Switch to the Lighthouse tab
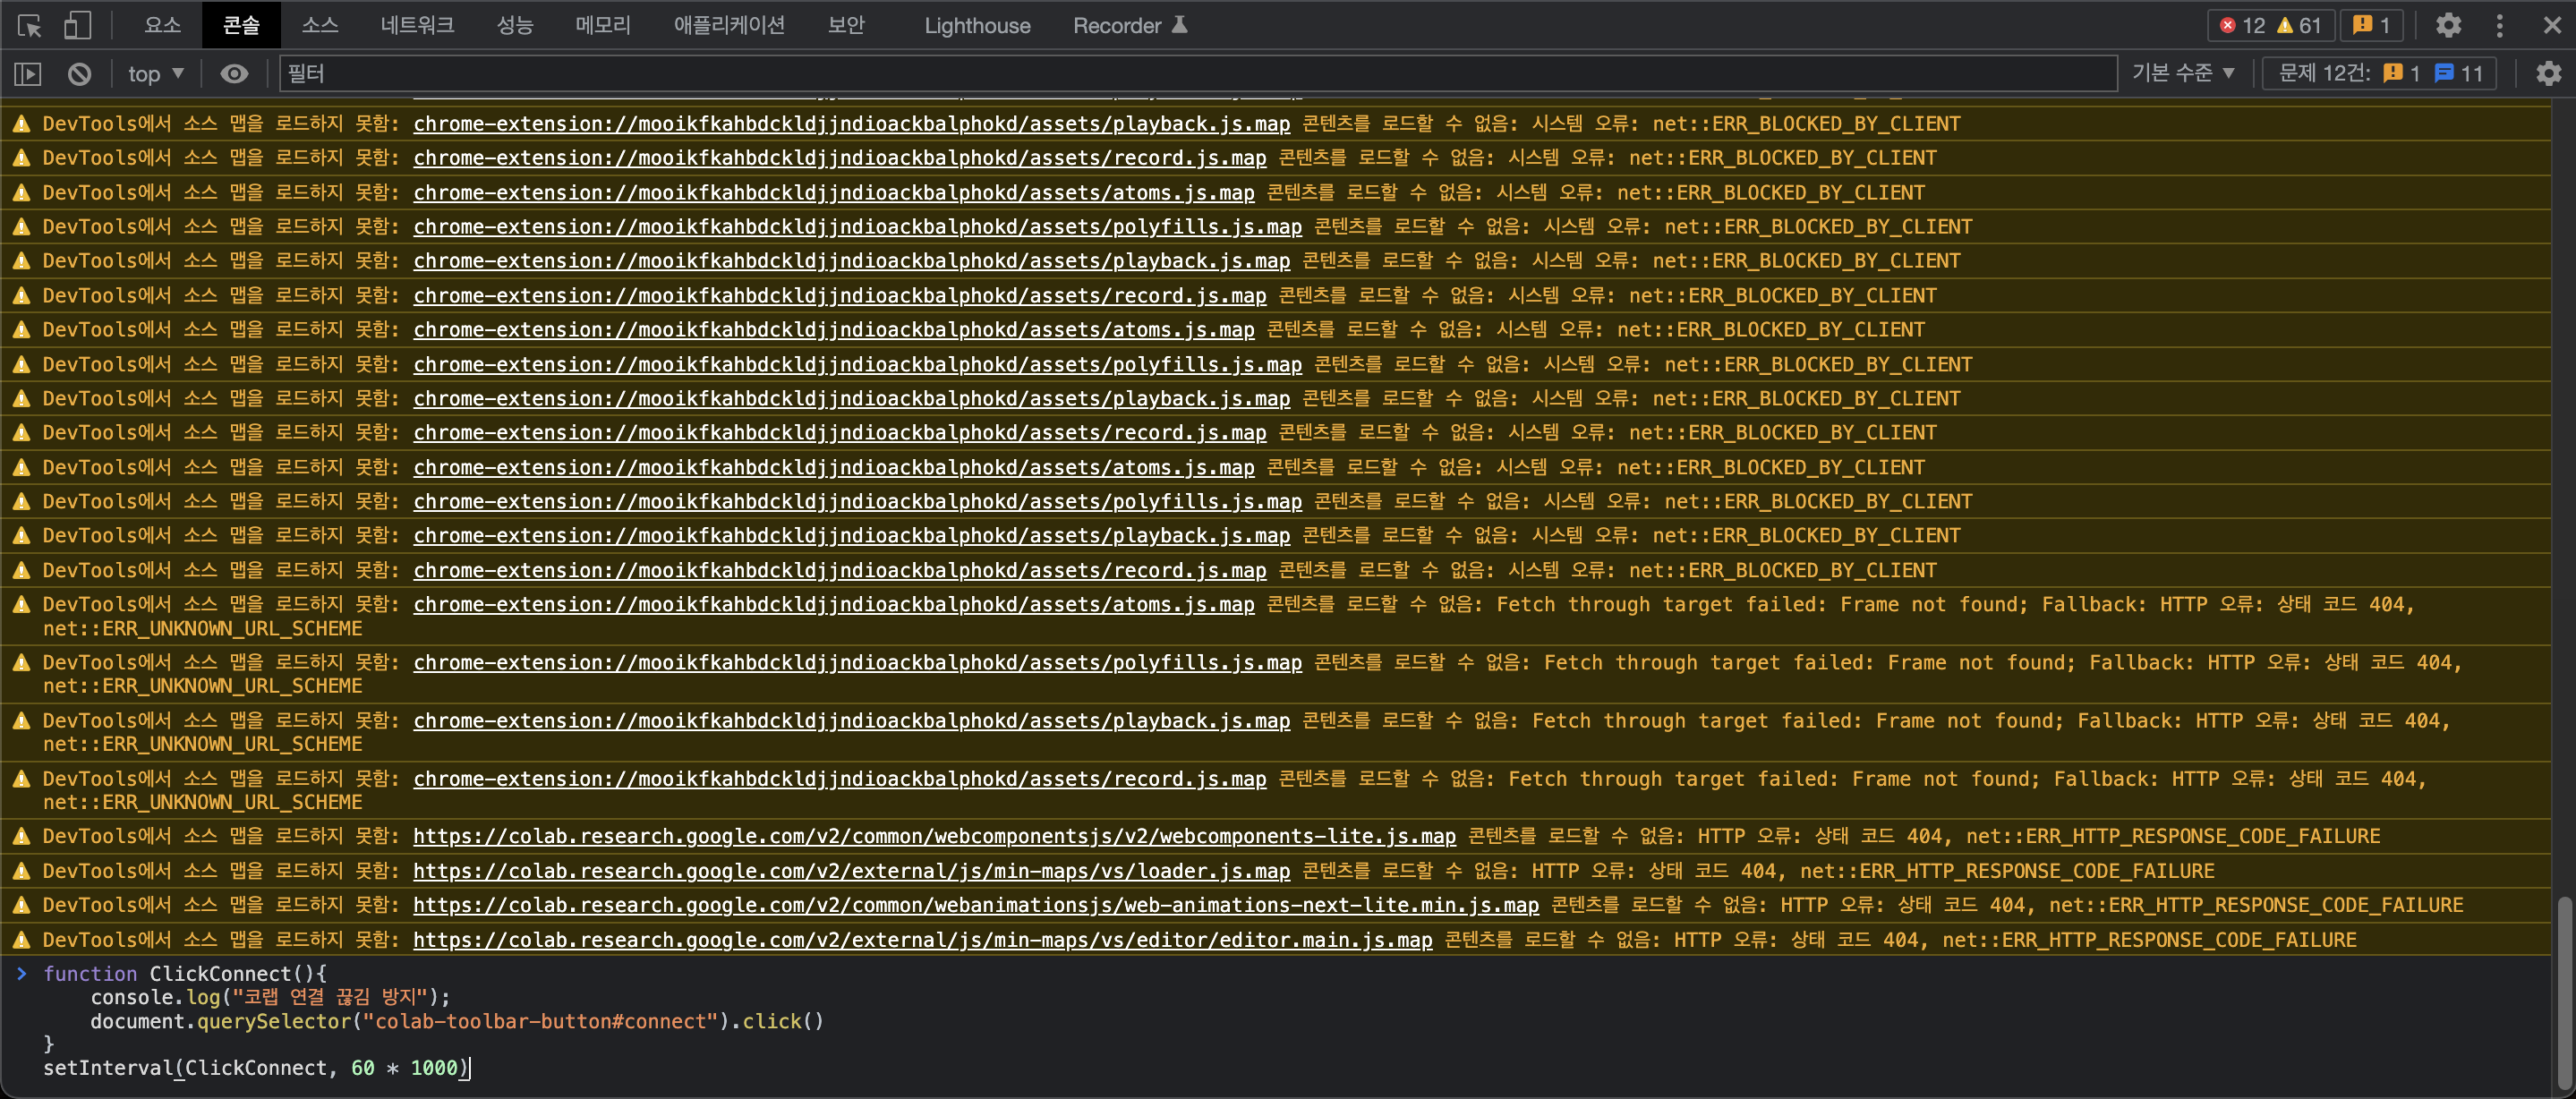 click(x=976, y=26)
